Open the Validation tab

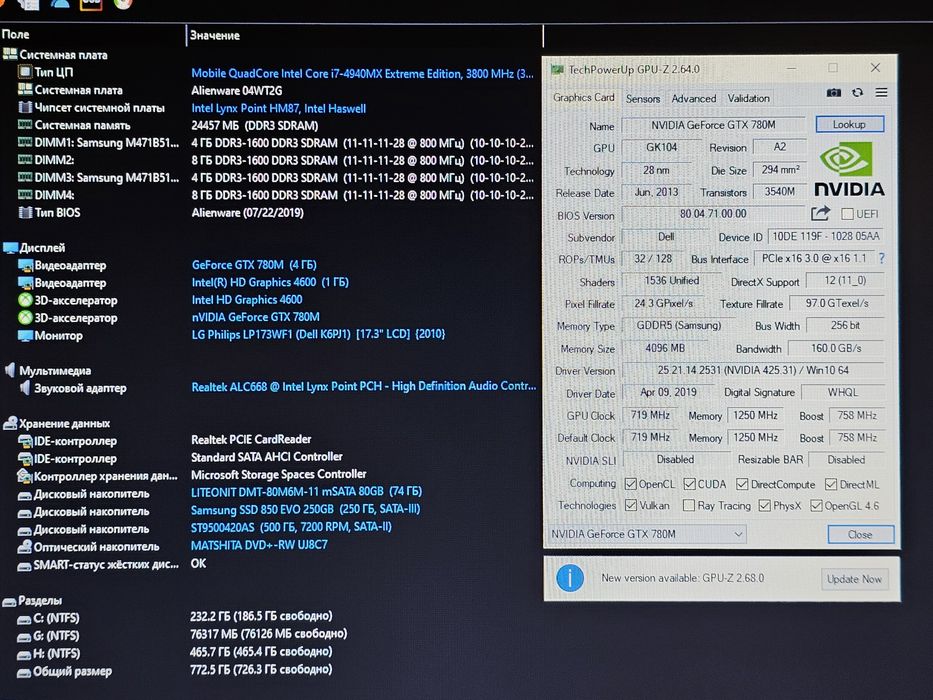749,99
